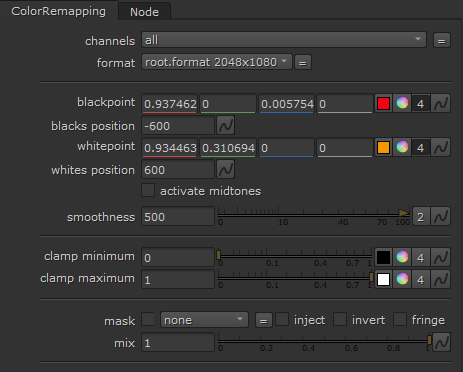Screen dimensions: 463x372
Task: Click the black clamp minimum swatch
Action: [x=383, y=257]
